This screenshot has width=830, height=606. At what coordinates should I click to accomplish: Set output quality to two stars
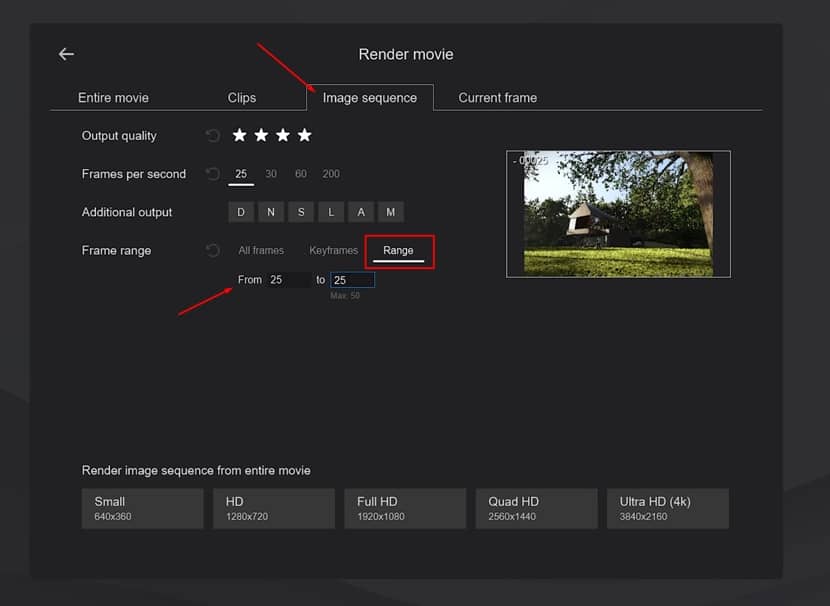[x=261, y=135]
